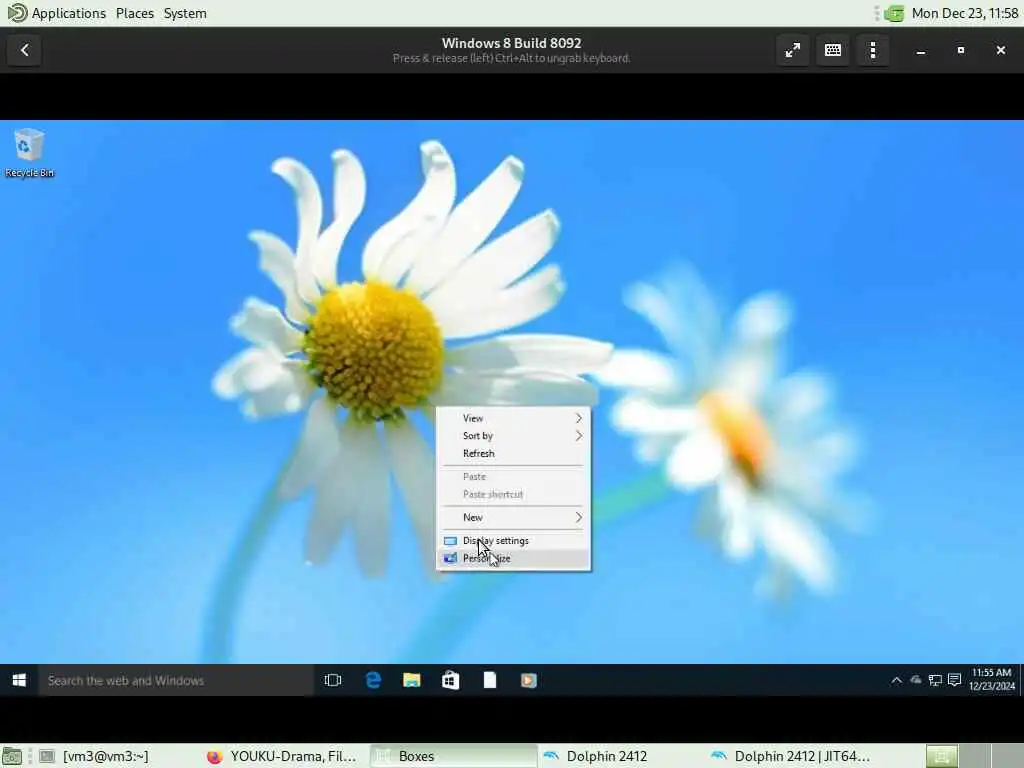Select Personalize in the context menu
This screenshot has width=1024, height=768.
click(513, 558)
